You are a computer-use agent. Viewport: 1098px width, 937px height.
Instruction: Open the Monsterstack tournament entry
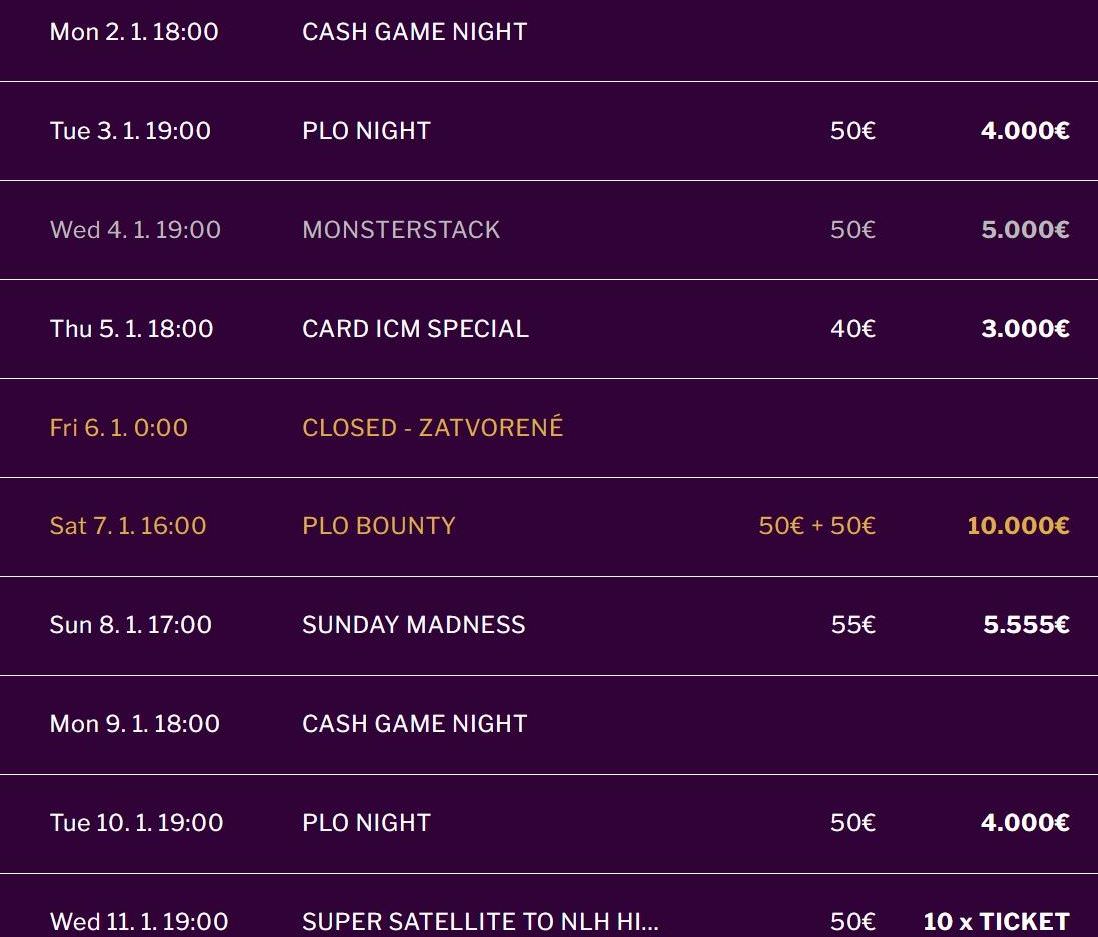(x=400, y=230)
